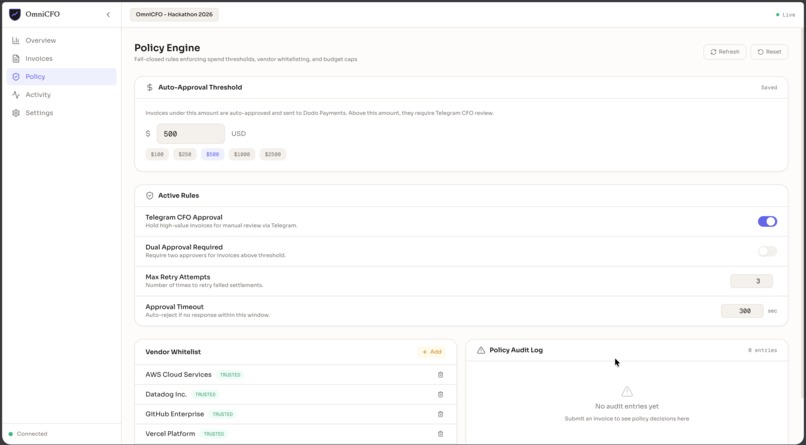Select the $100 preset threshold
The height and width of the screenshot is (445, 806).
pyautogui.click(x=157, y=154)
